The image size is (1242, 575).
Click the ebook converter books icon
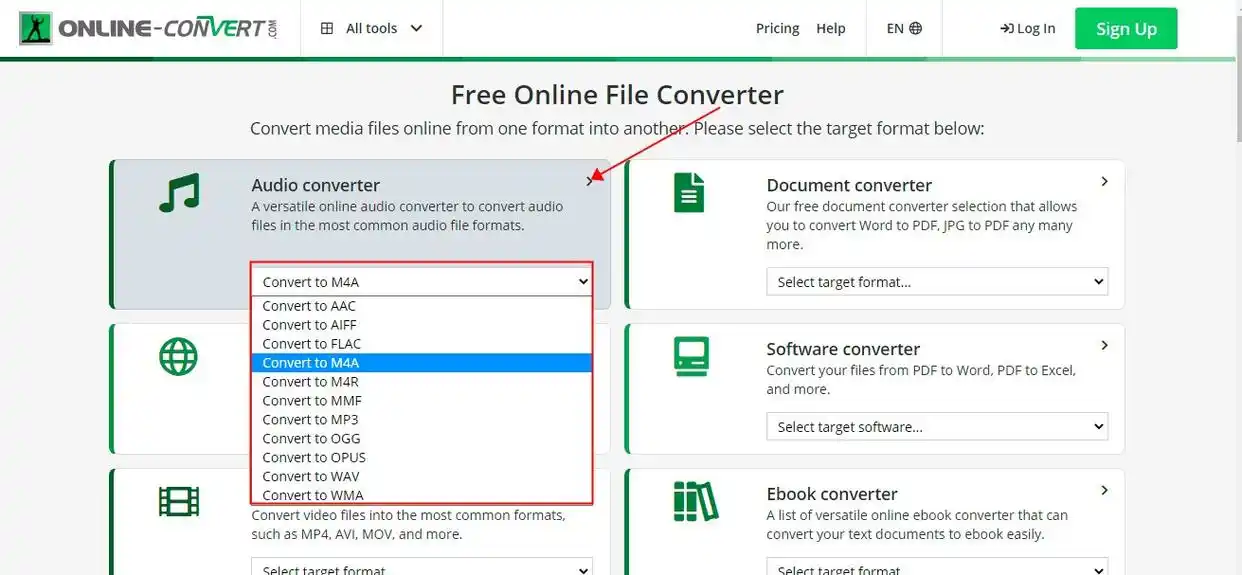pos(695,501)
